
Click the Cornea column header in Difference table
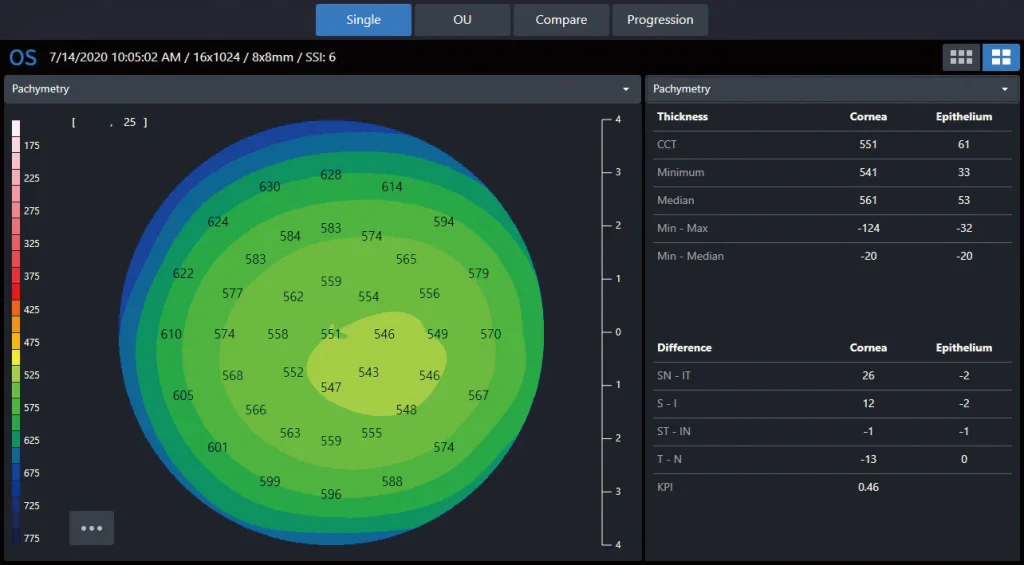pos(867,348)
